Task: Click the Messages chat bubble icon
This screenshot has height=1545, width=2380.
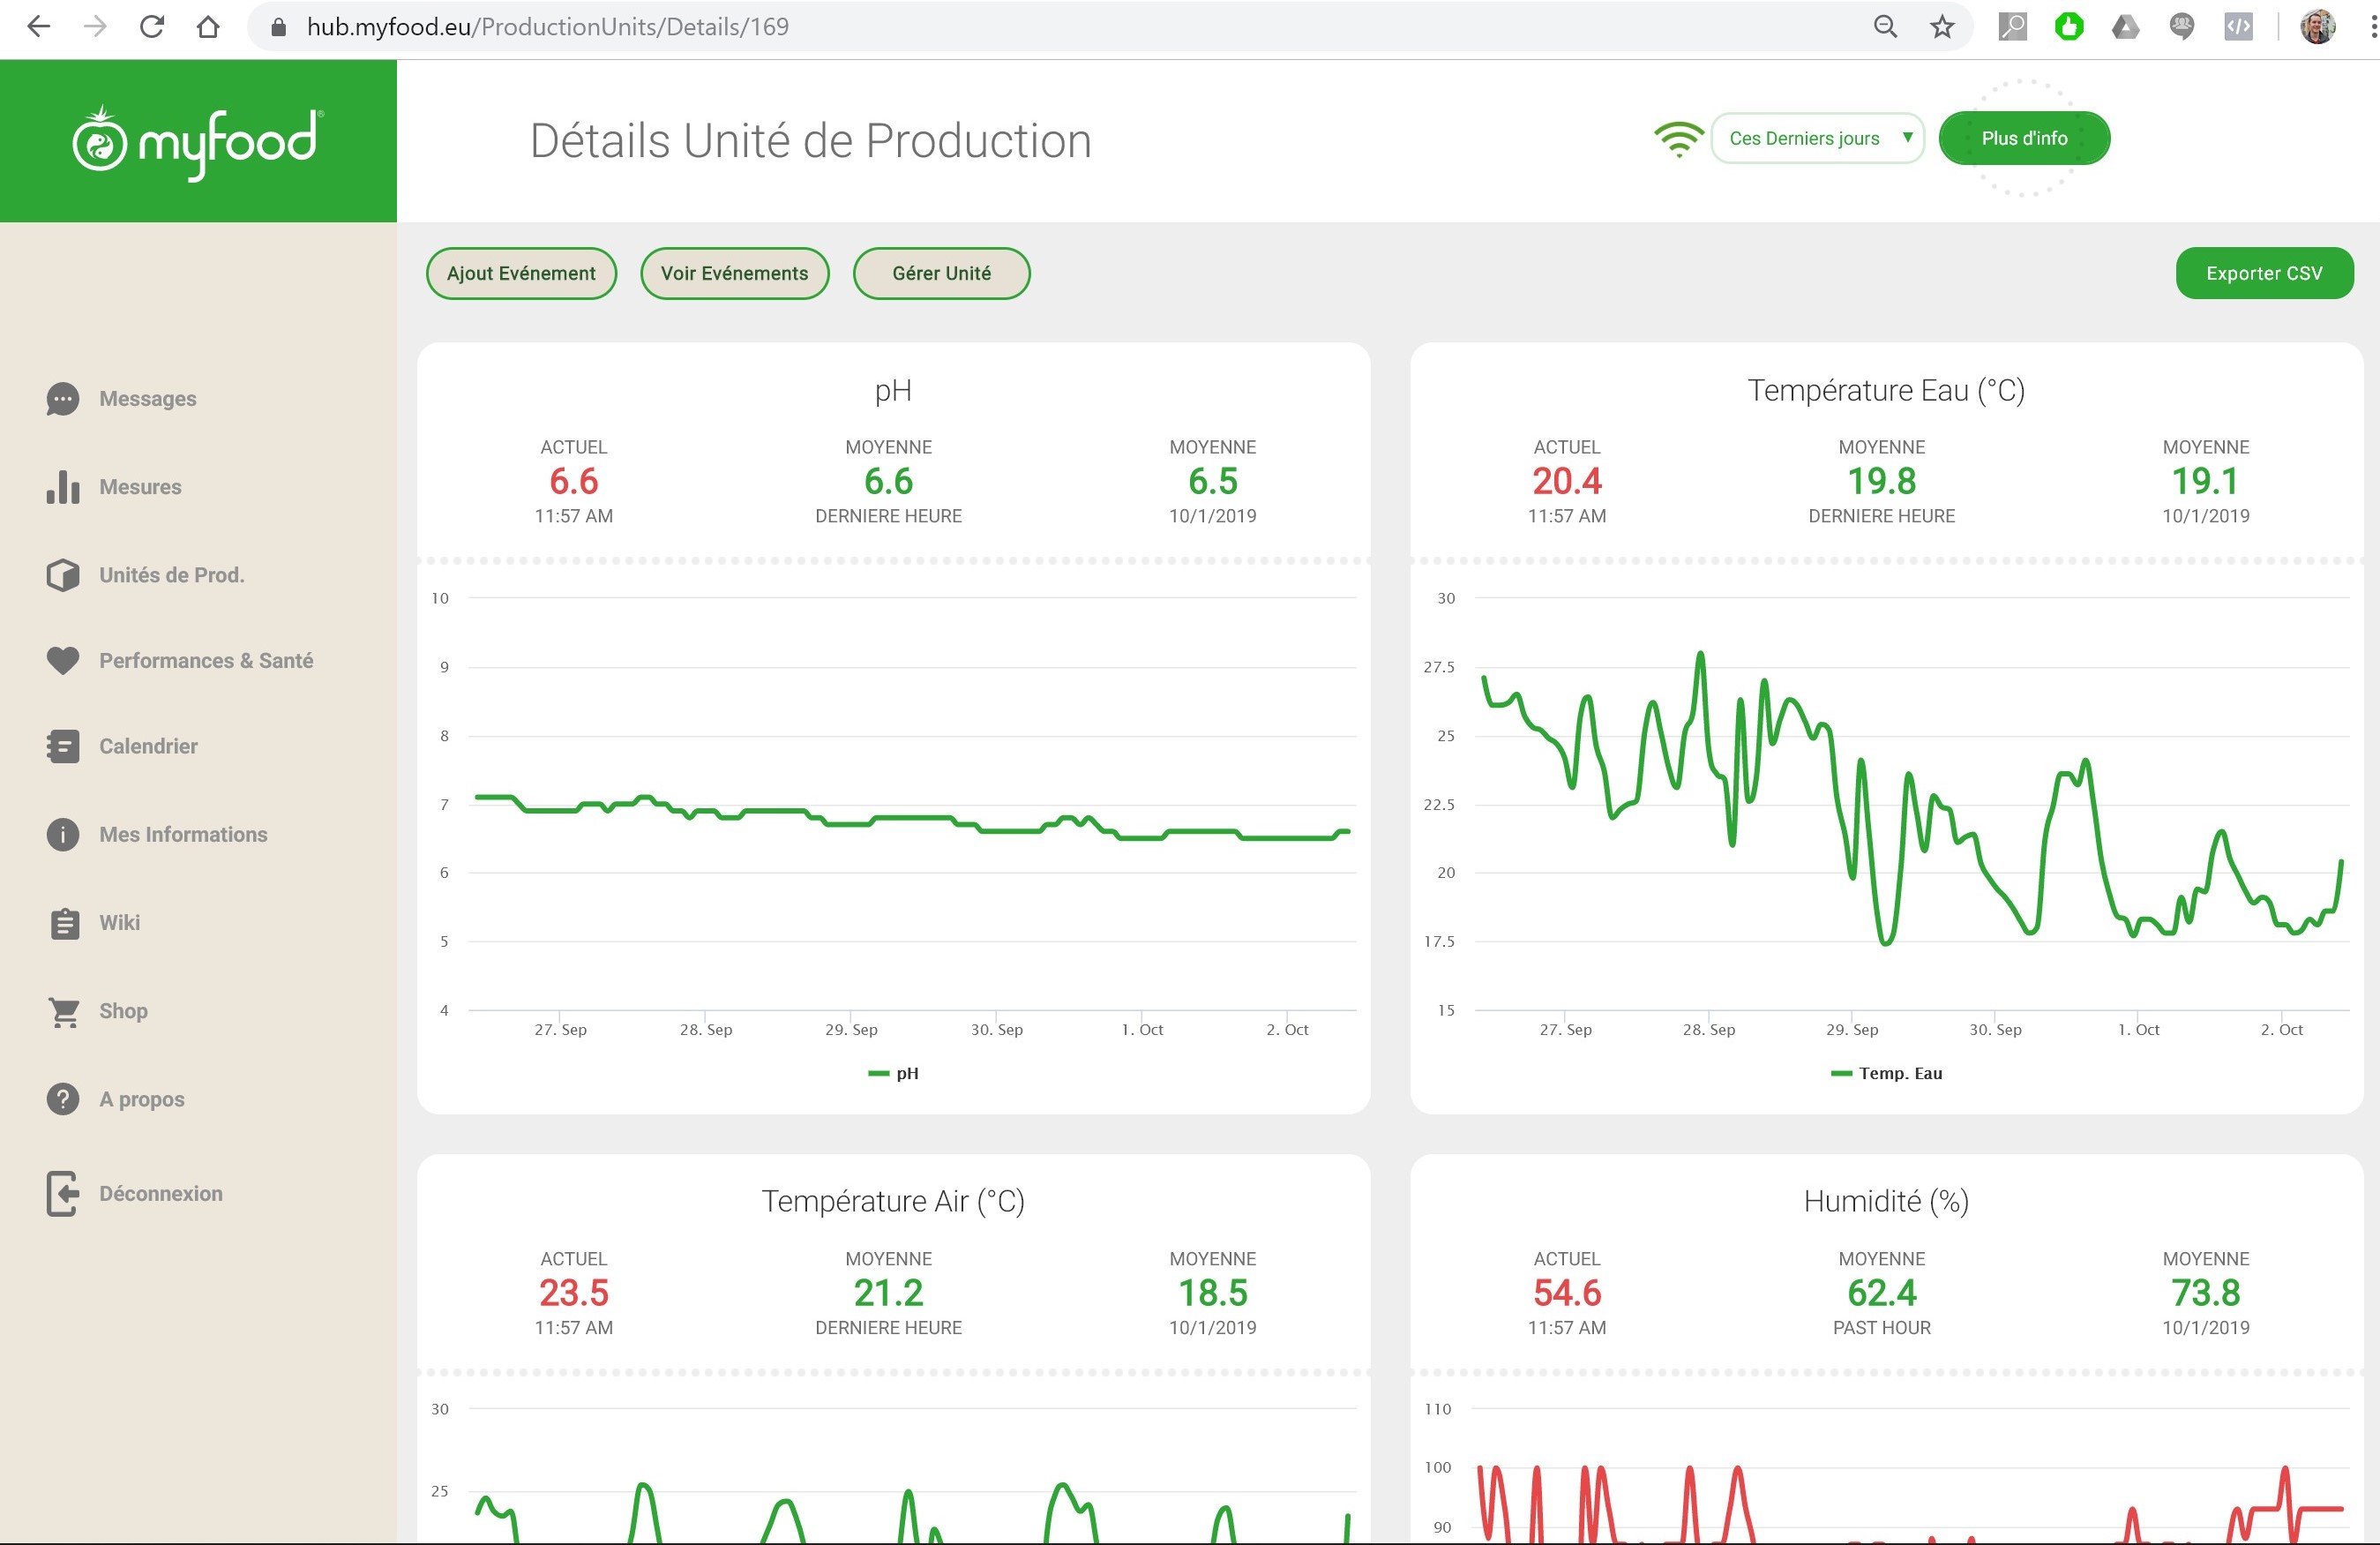Action: click(x=62, y=399)
